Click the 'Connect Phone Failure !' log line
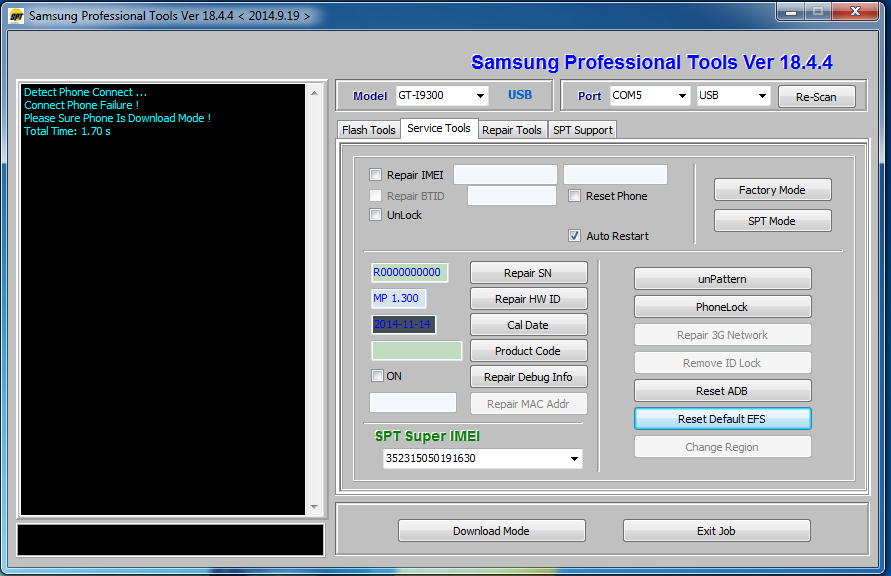 click(81, 105)
